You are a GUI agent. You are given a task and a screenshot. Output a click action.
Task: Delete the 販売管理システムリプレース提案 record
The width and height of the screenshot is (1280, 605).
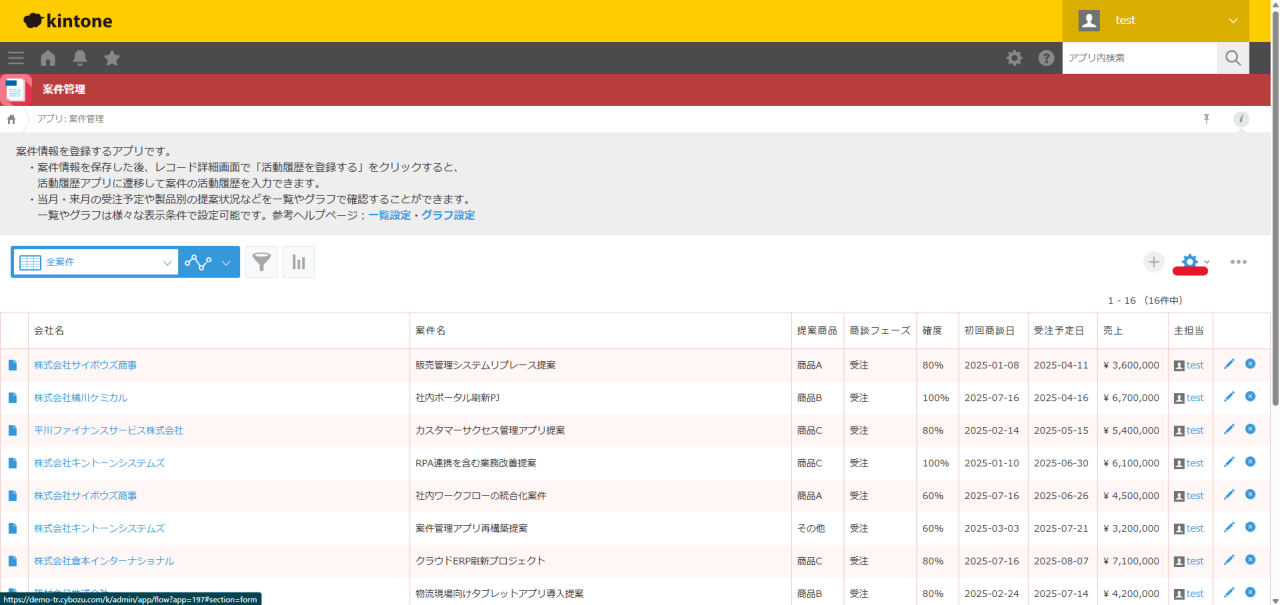pos(1250,364)
